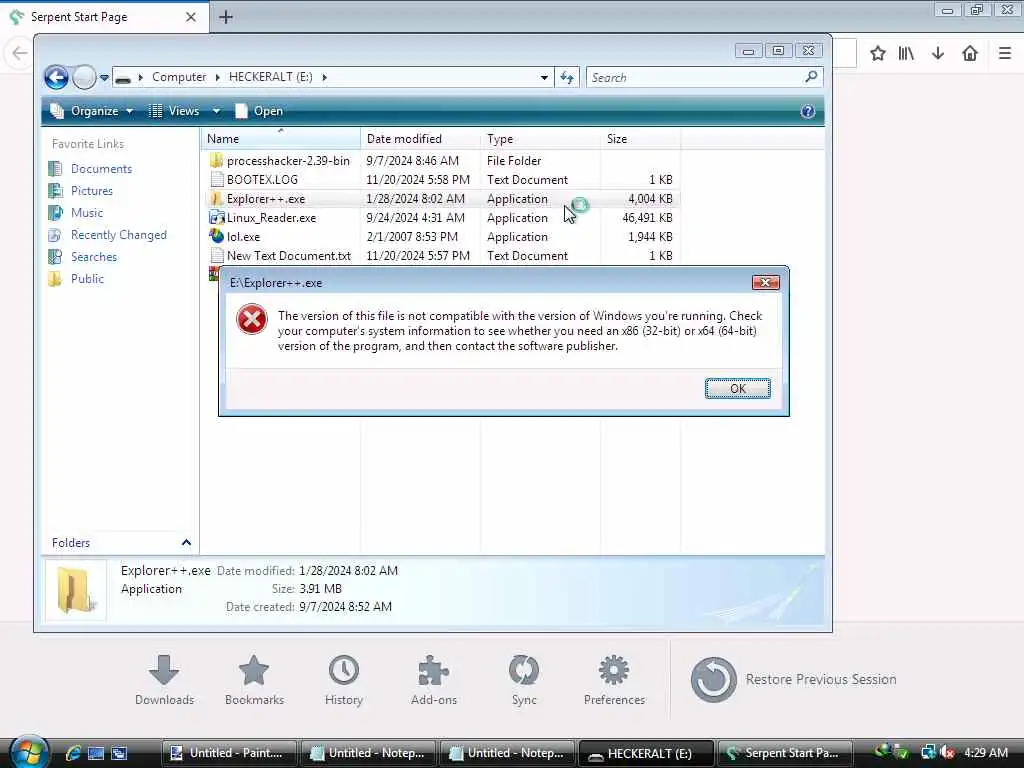This screenshot has width=1024, height=768.
Task: Click the volume muted tray icon
Action: click(x=948, y=753)
